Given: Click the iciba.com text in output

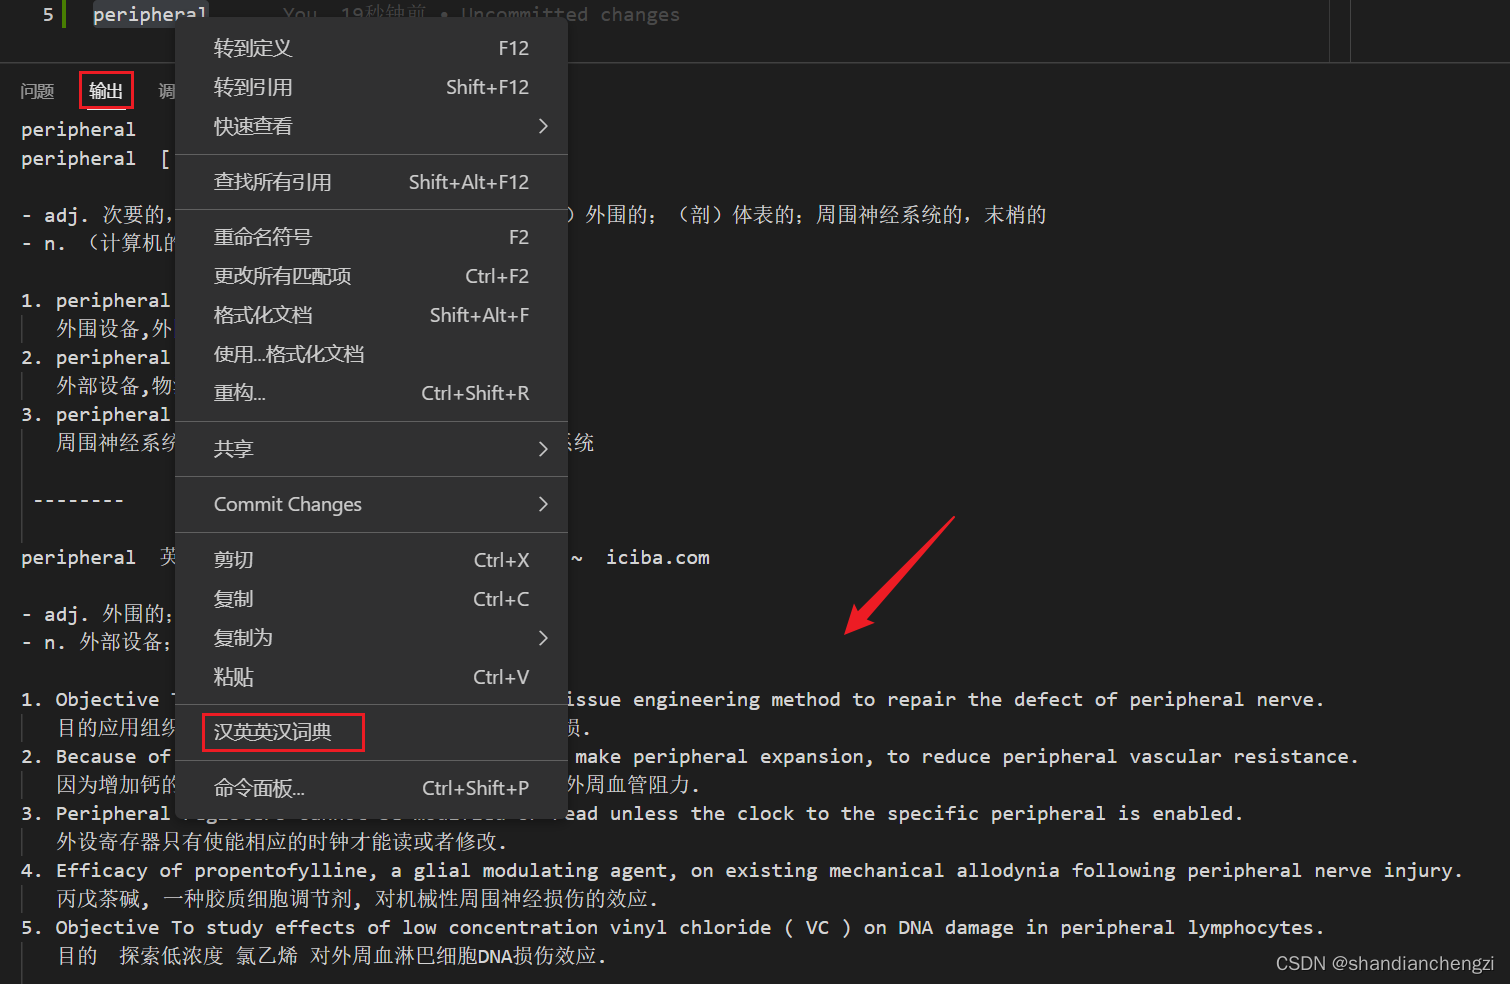Looking at the screenshot, I should [x=658, y=558].
